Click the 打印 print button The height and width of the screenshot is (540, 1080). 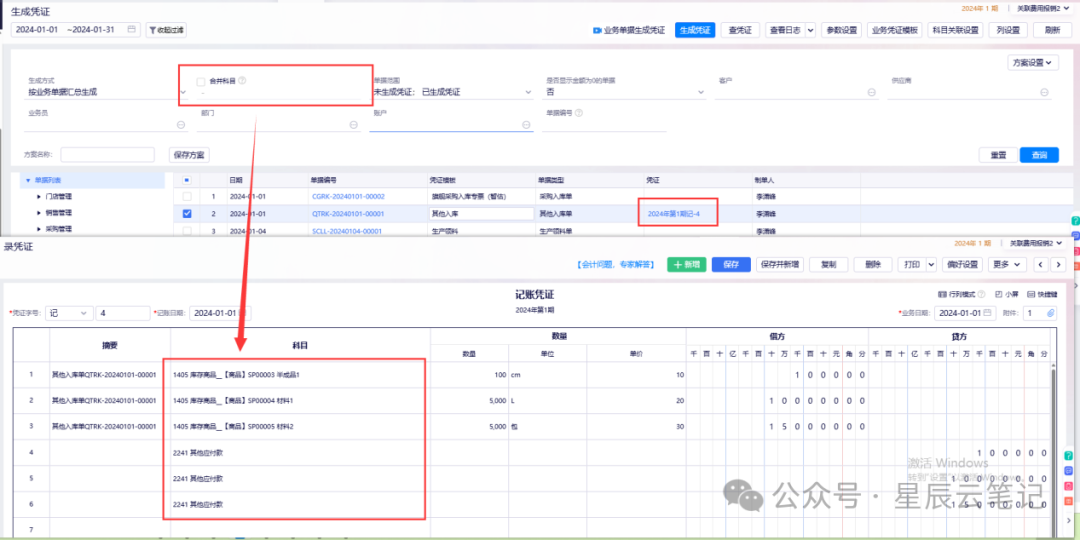pyautogui.click(x=911, y=264)
